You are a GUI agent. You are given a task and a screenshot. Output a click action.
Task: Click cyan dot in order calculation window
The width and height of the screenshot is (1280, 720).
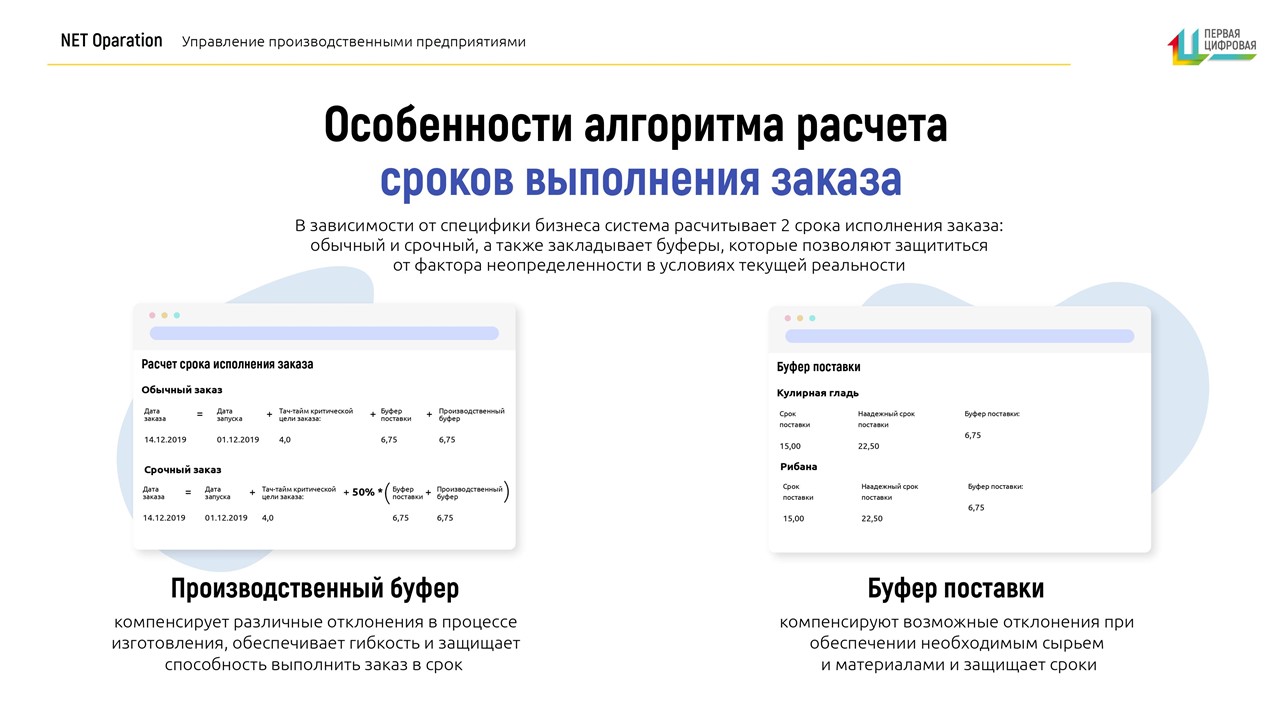pos(177,315)
